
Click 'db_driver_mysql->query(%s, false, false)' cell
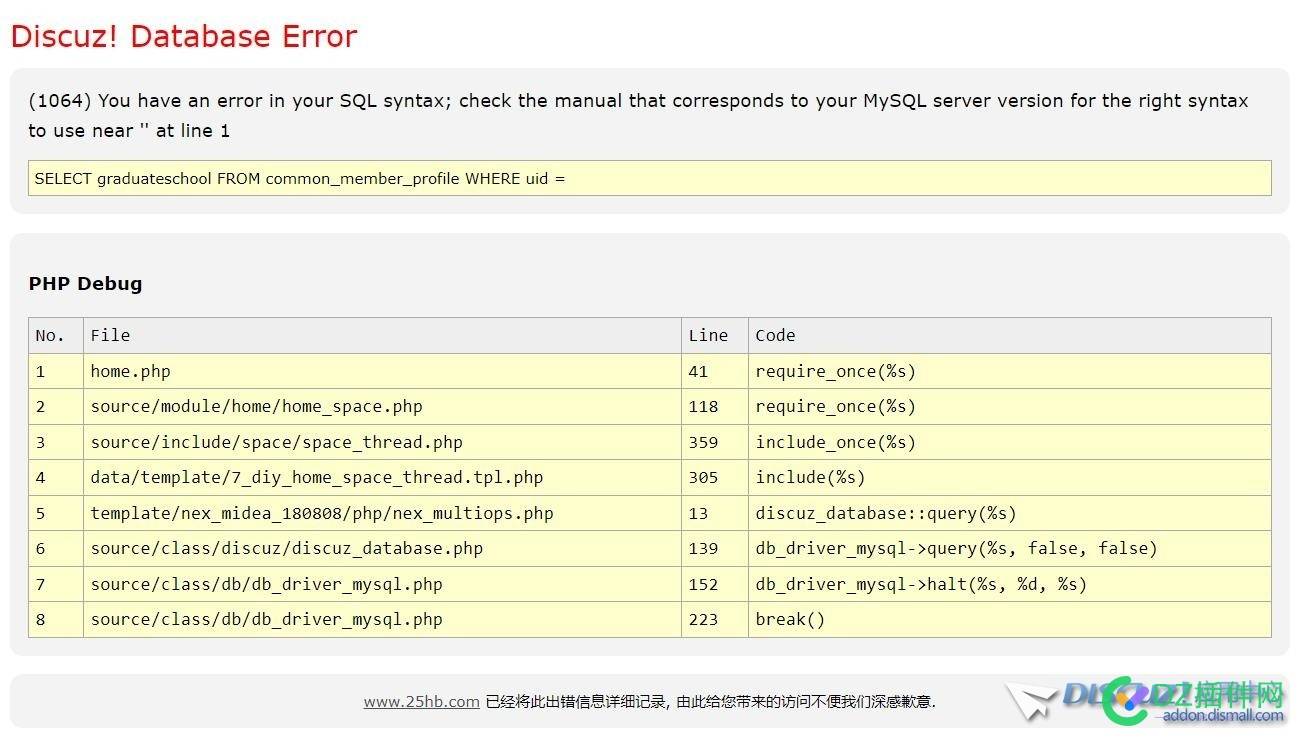[x=1010, y=548]
